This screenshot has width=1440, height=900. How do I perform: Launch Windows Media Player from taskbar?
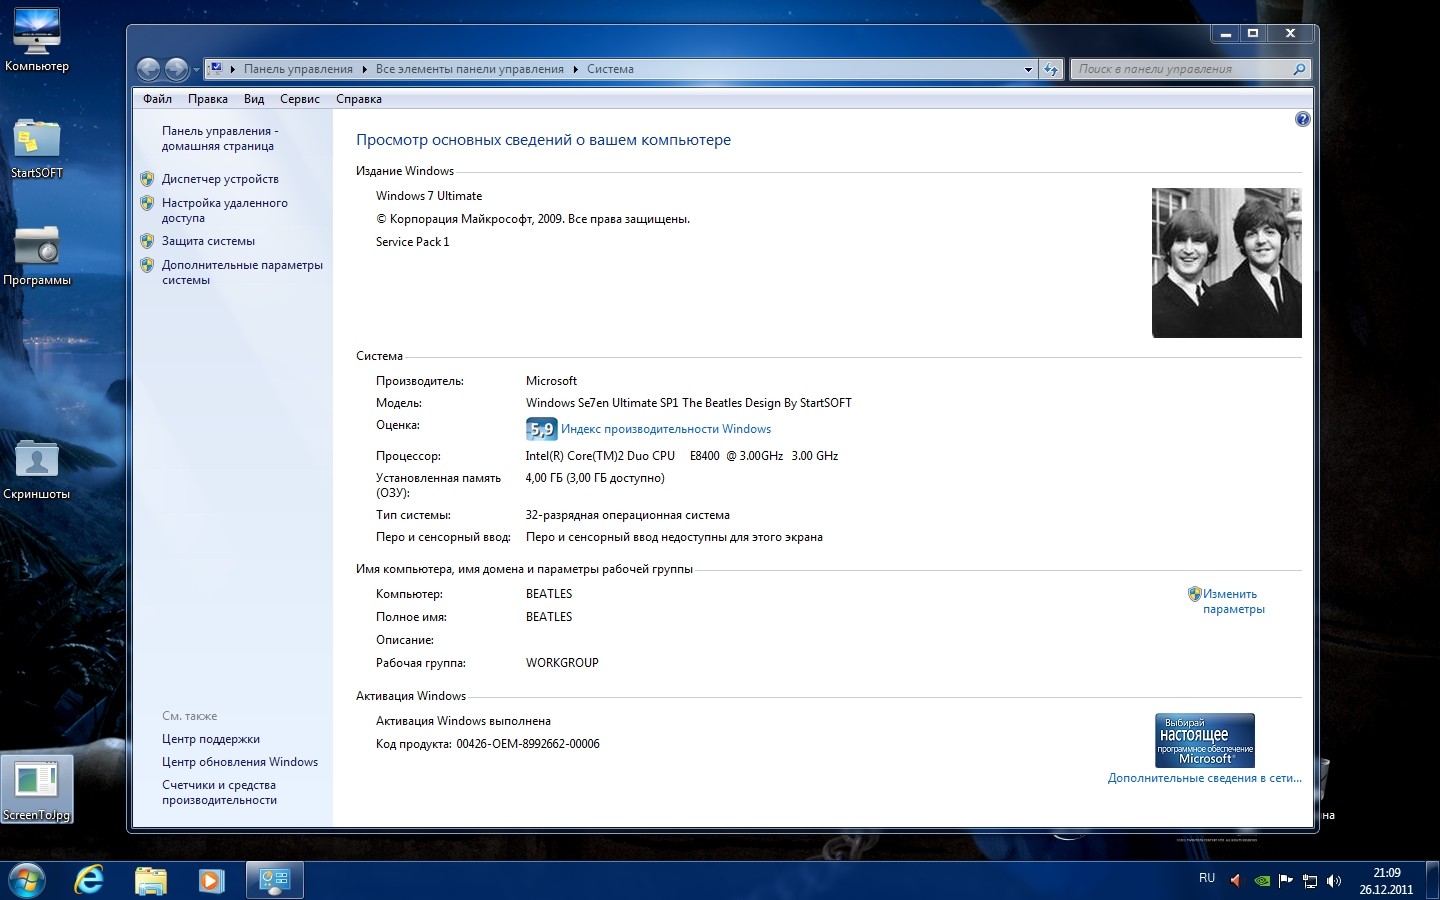(x=210, y=880)
